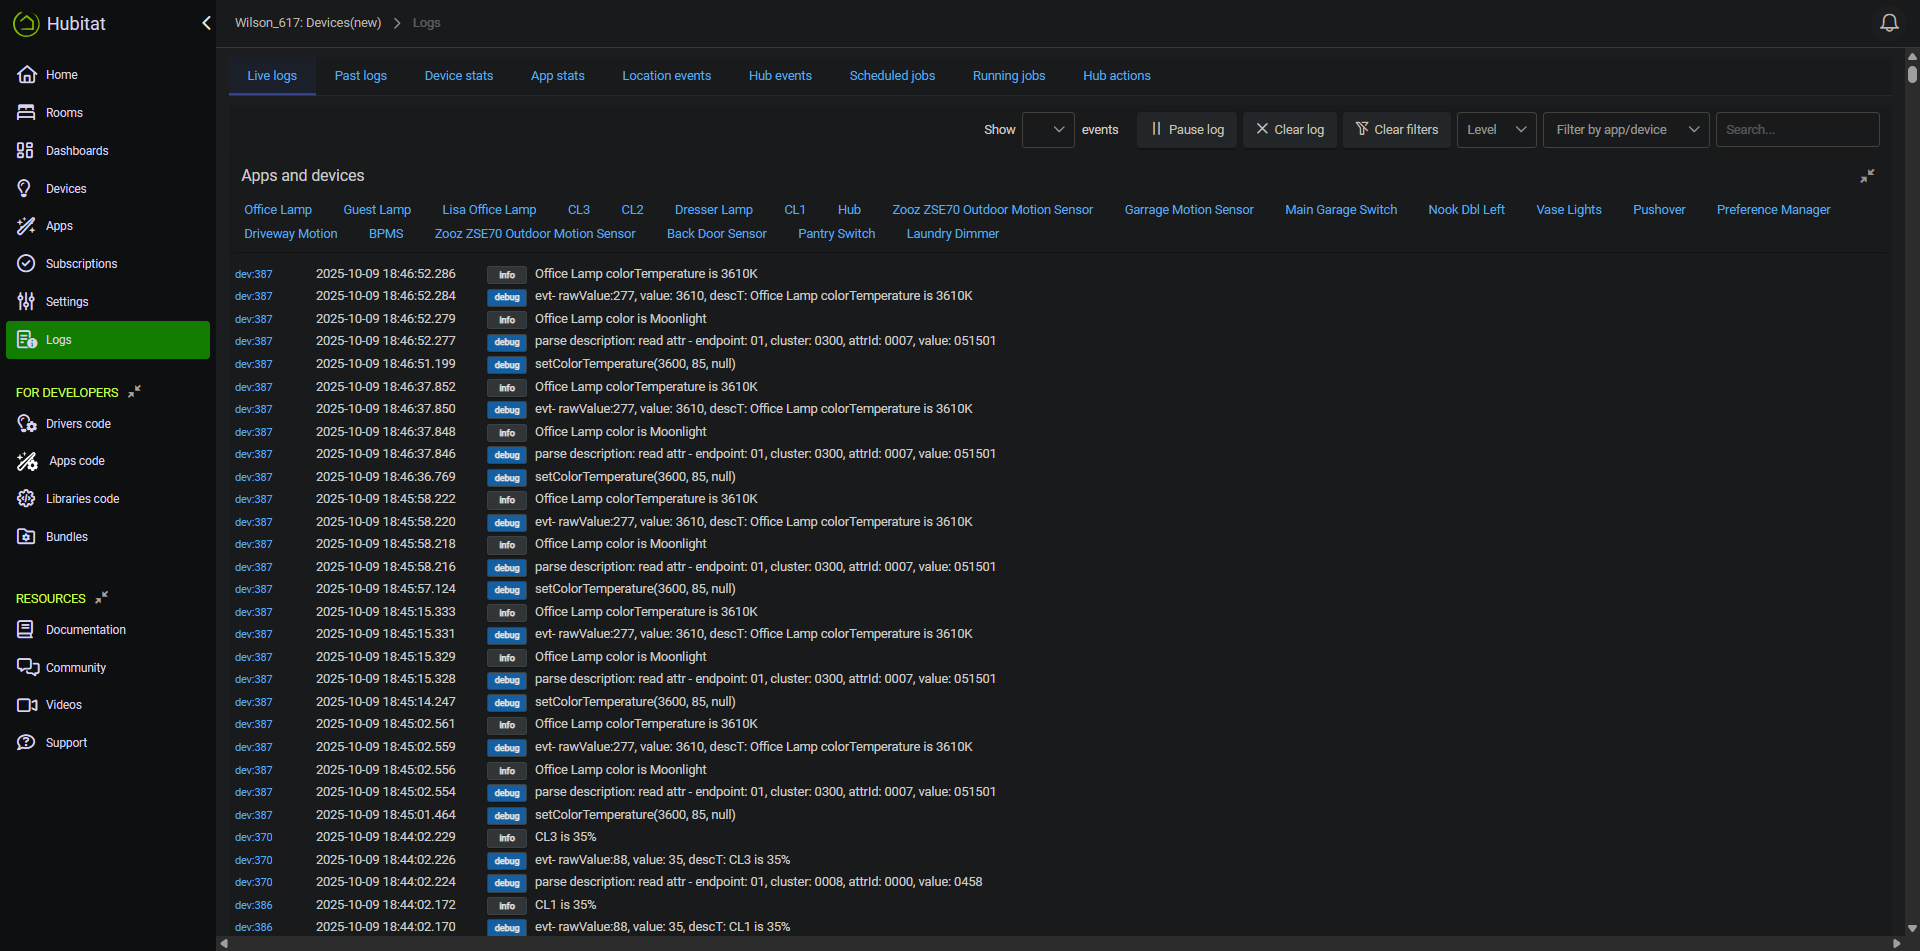Switch to the Hub events tab

click(780, 76)
